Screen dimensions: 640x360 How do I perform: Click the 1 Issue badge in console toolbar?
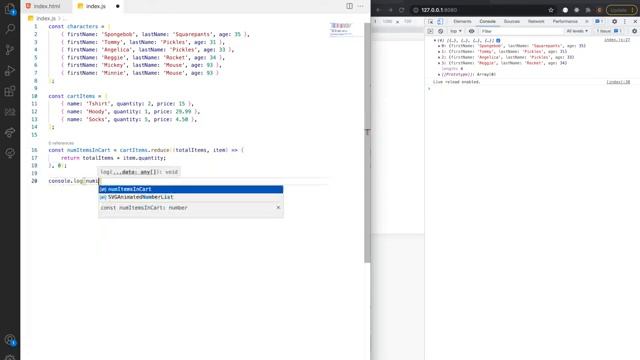pyautogui.click(x=609, y=31)
